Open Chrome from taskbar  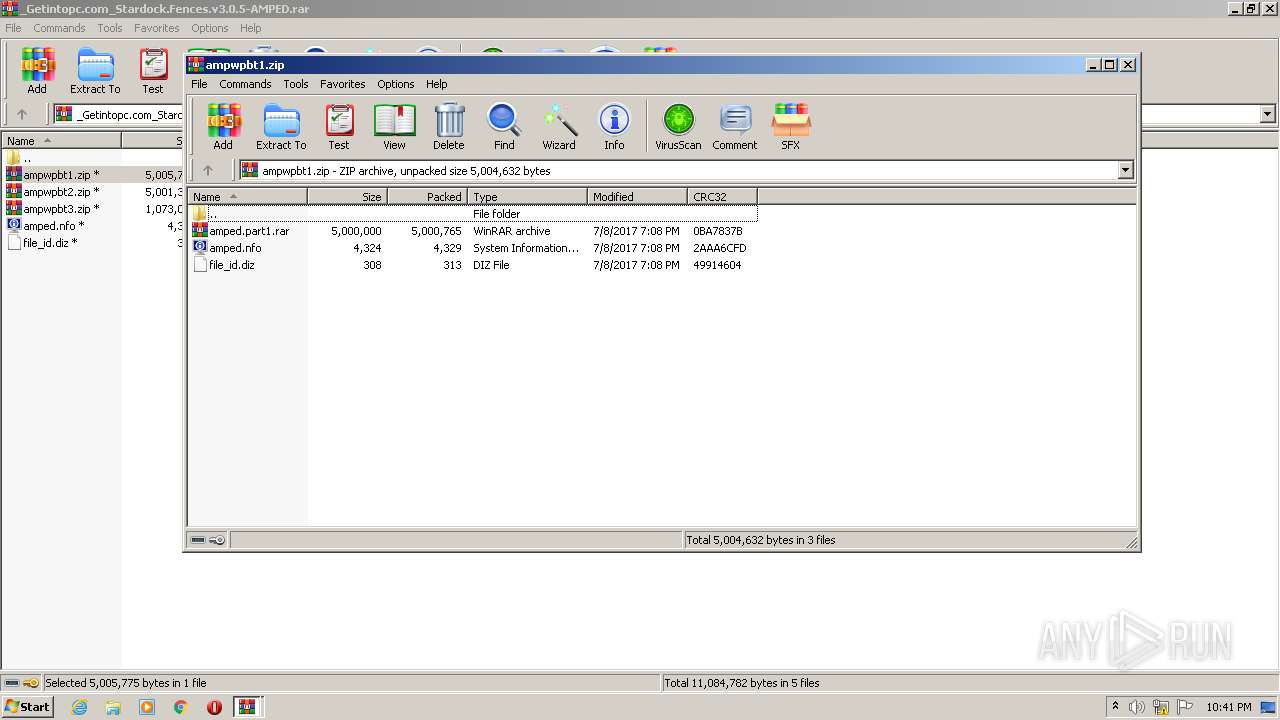tap(180, 707)
